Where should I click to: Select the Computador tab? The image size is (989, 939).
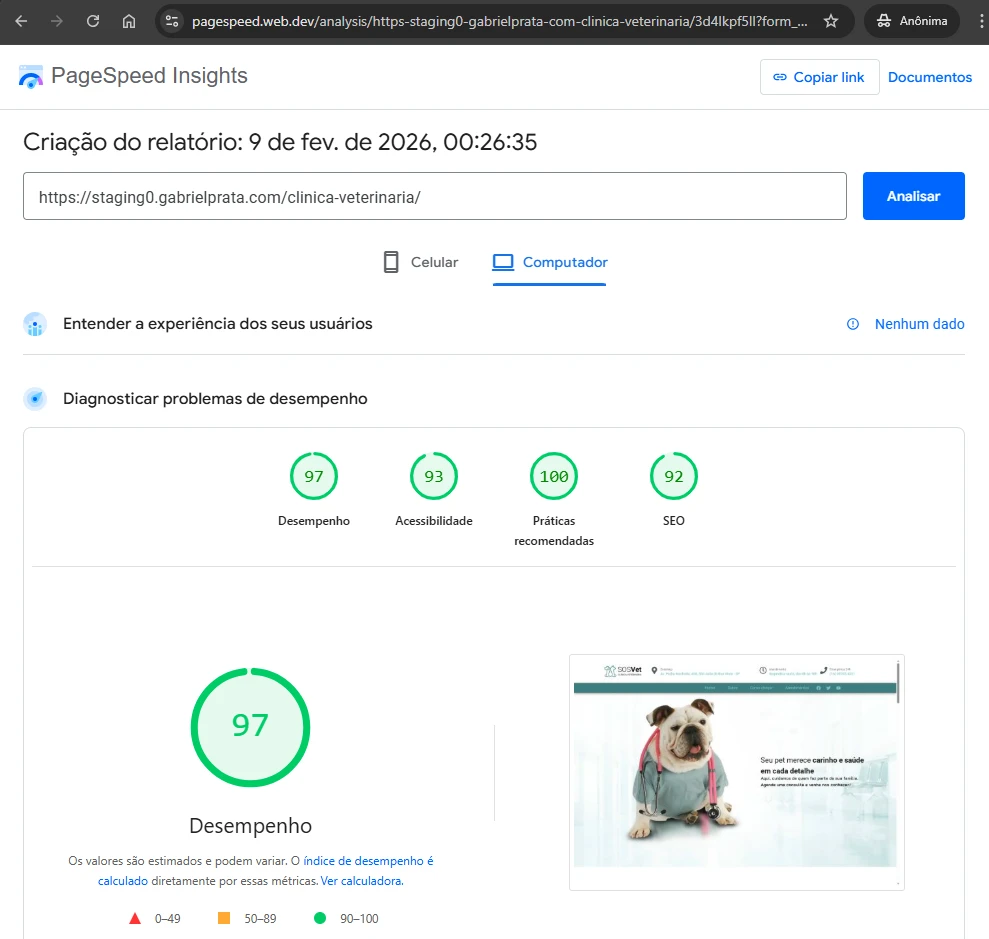click(x=550, y=262)
